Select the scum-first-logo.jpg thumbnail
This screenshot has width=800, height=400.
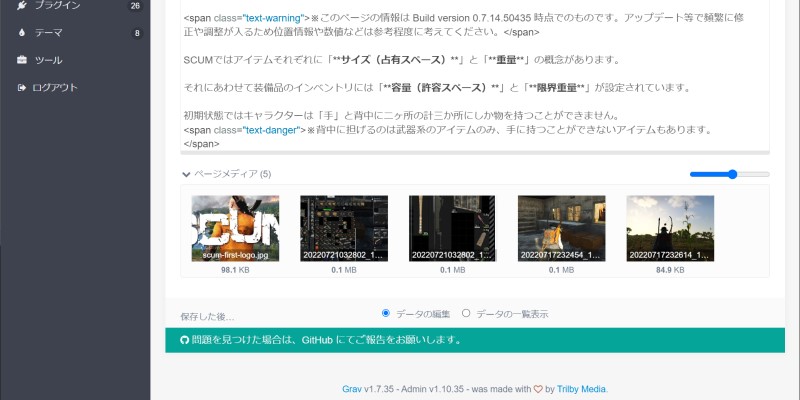[235, 229]
